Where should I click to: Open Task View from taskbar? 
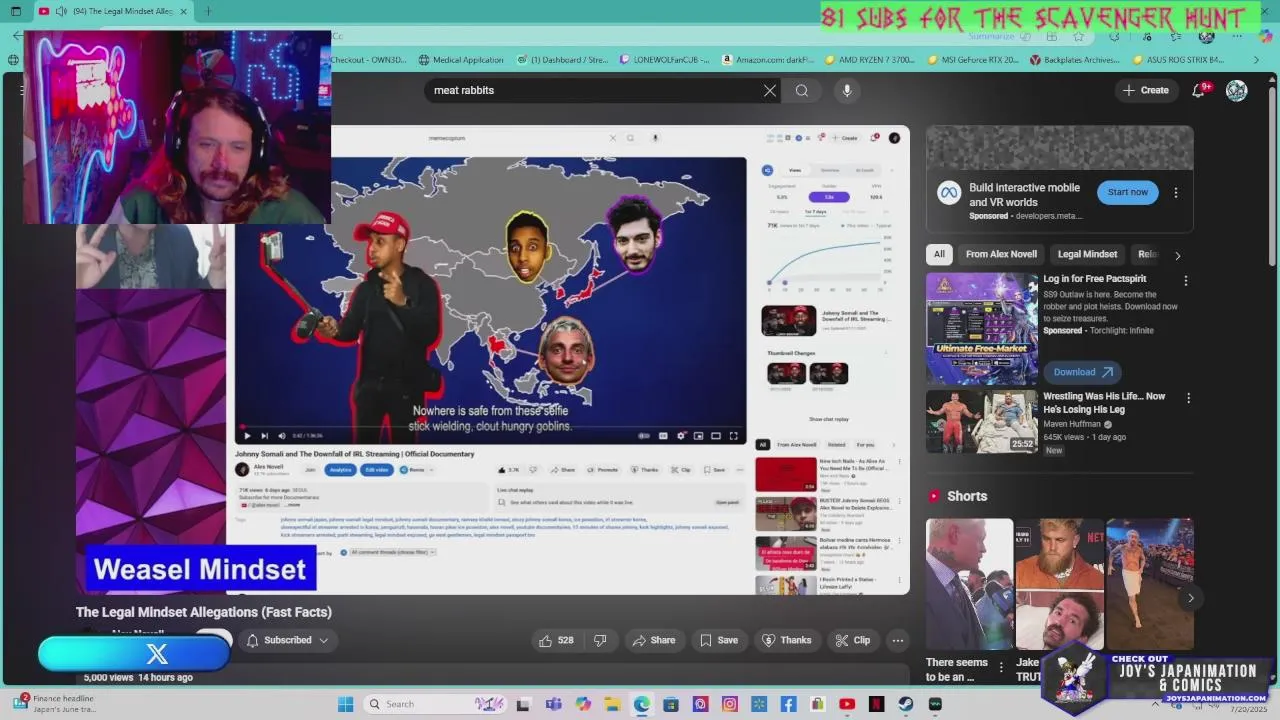(x=523, y=704)
